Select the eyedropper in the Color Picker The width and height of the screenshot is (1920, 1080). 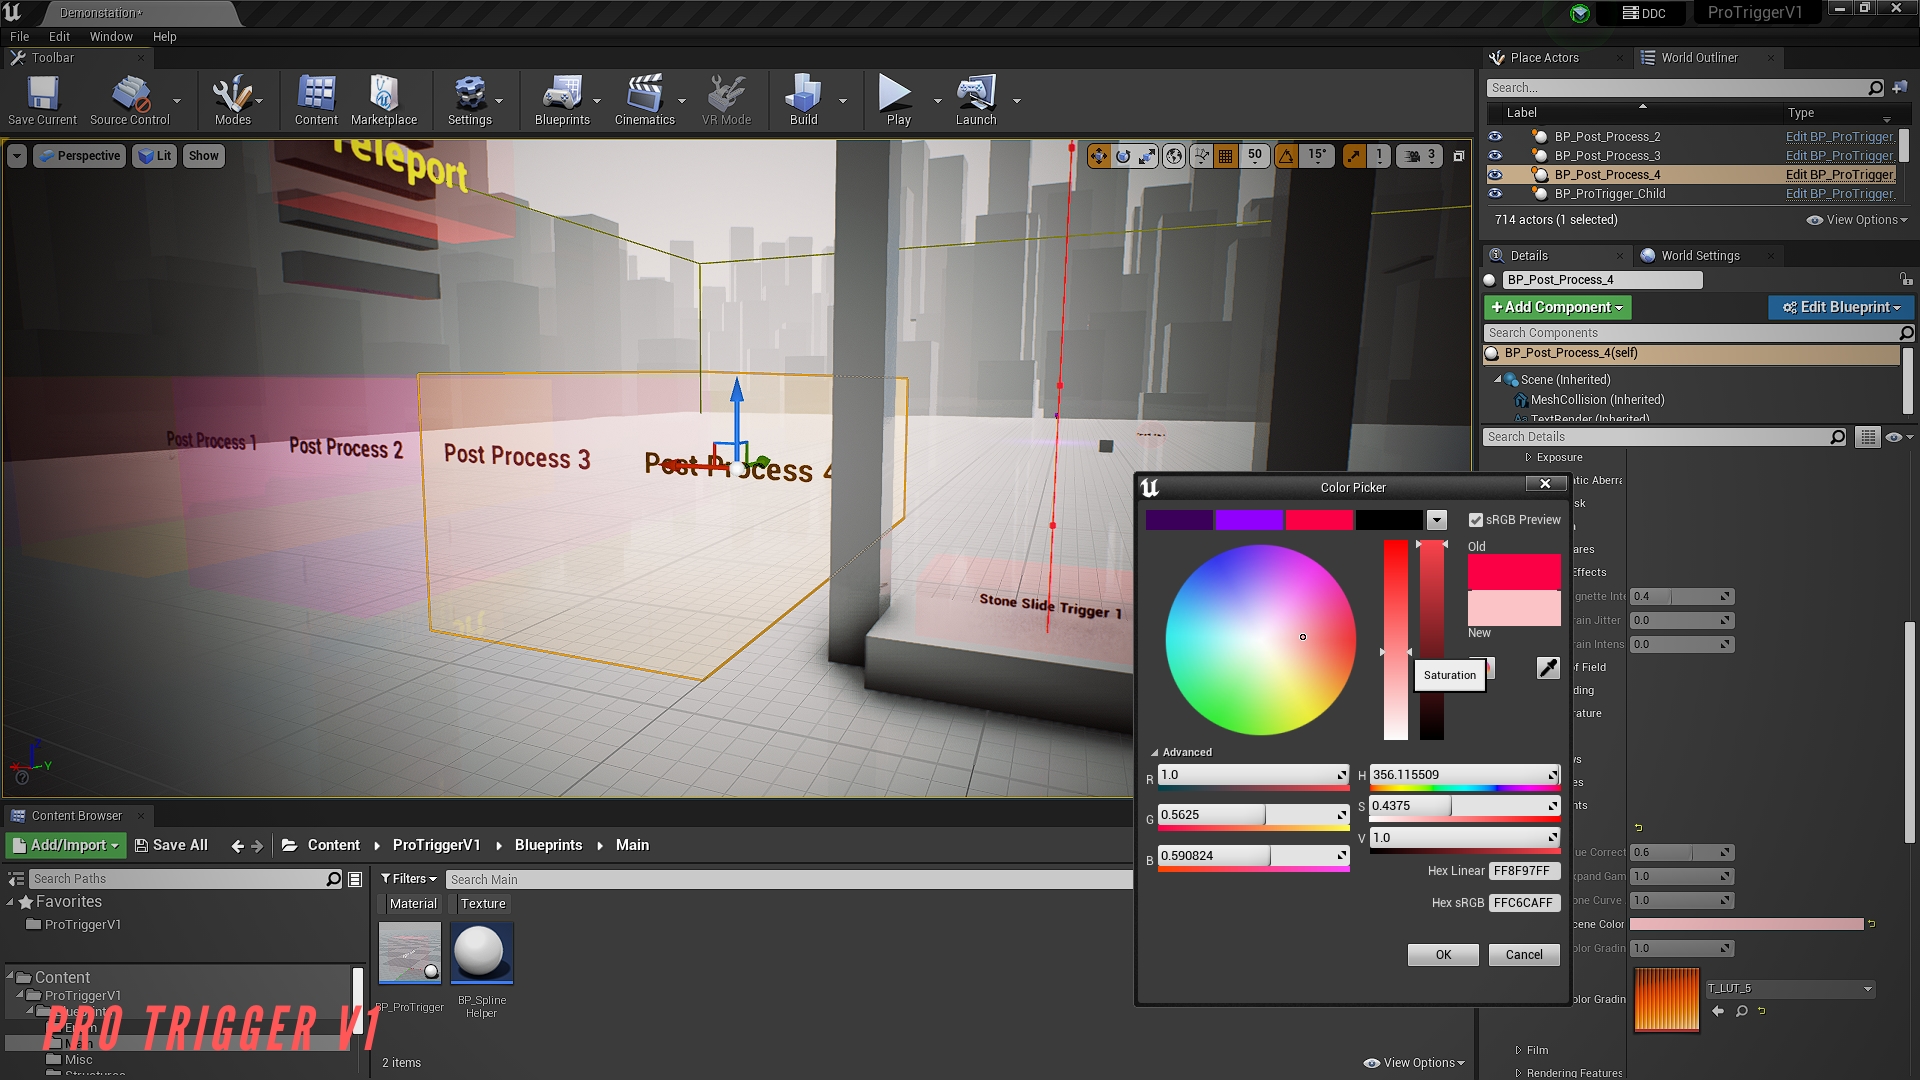pos(1547,667)
